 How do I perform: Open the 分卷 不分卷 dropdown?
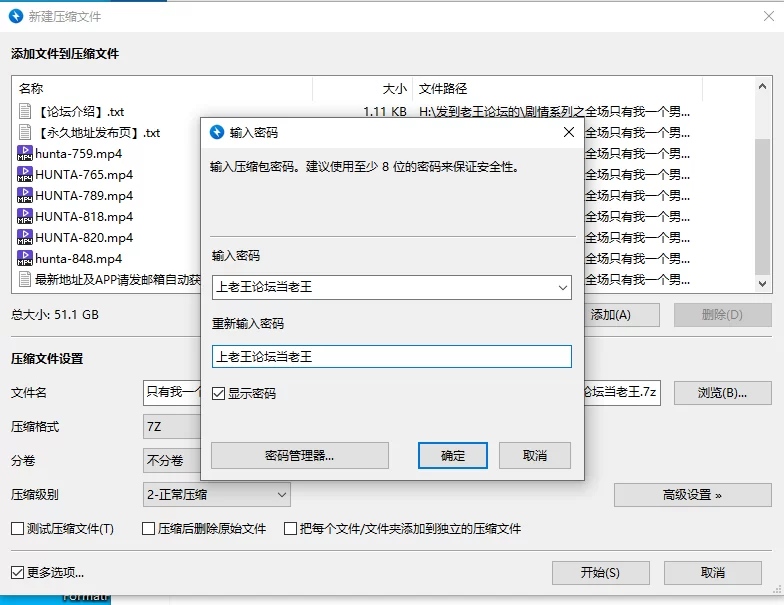tap(172, 460)
